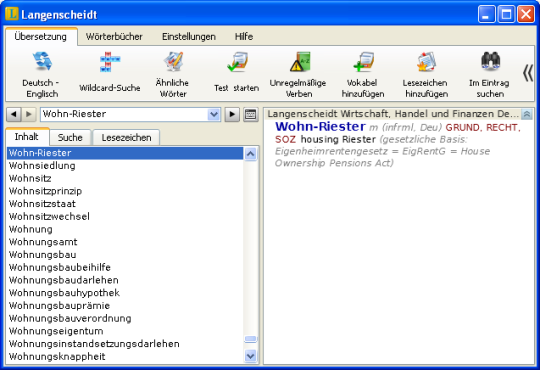Open the on-screen keyboard icon
540x370 pixels.
[250, 114]
